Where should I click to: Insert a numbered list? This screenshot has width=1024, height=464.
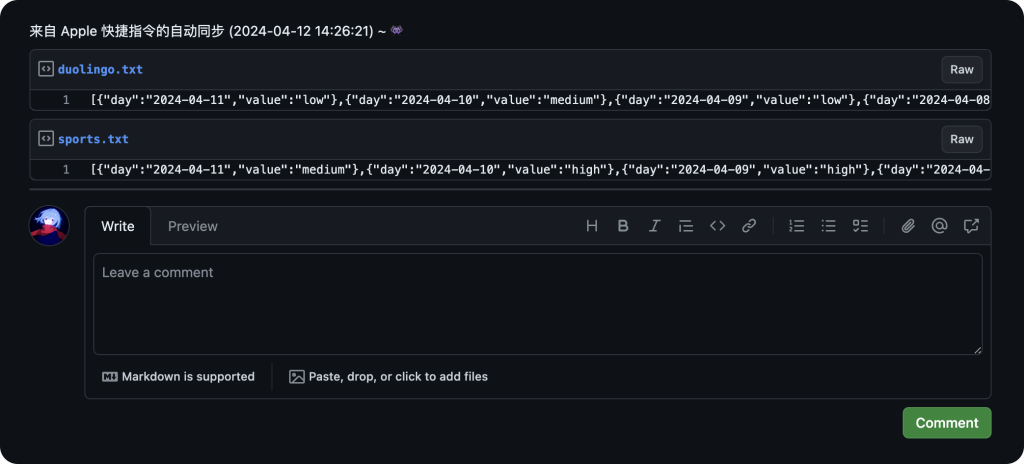797,226
